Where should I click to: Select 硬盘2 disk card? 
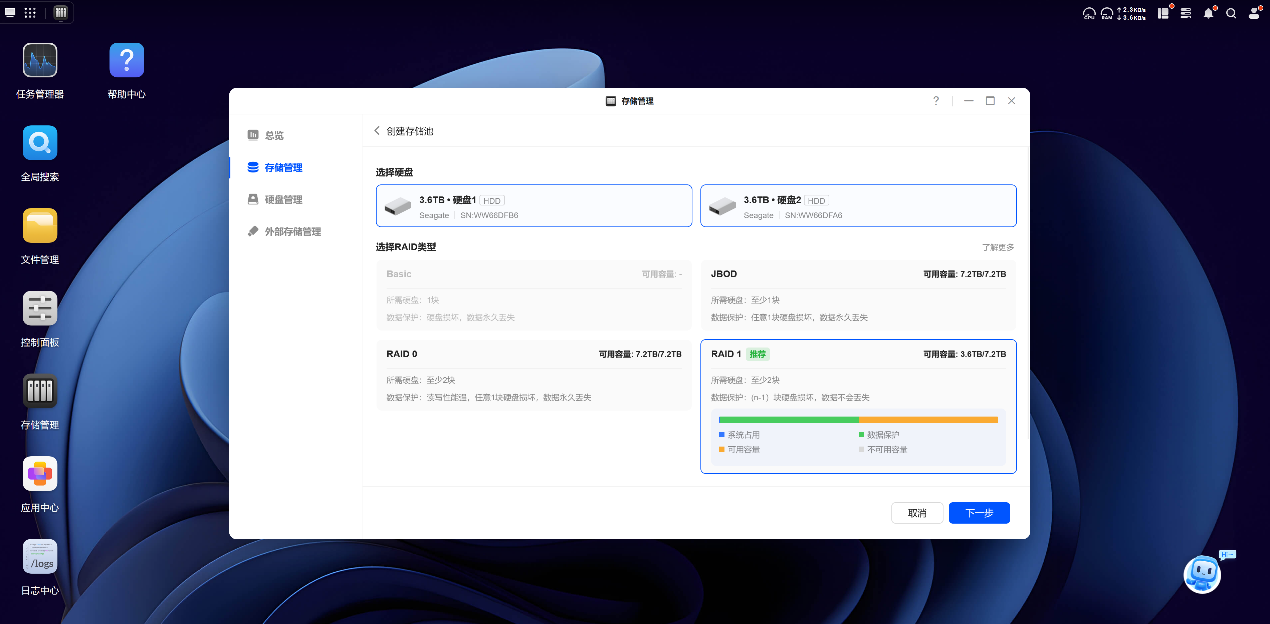[858, 206]
